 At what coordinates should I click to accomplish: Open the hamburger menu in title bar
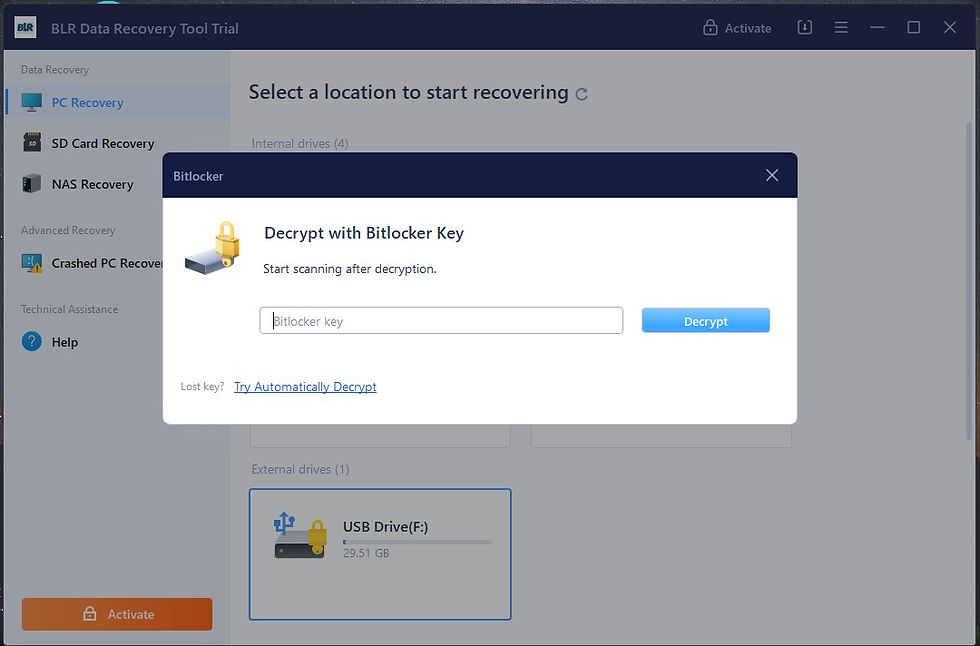click(x=841, y=27)
